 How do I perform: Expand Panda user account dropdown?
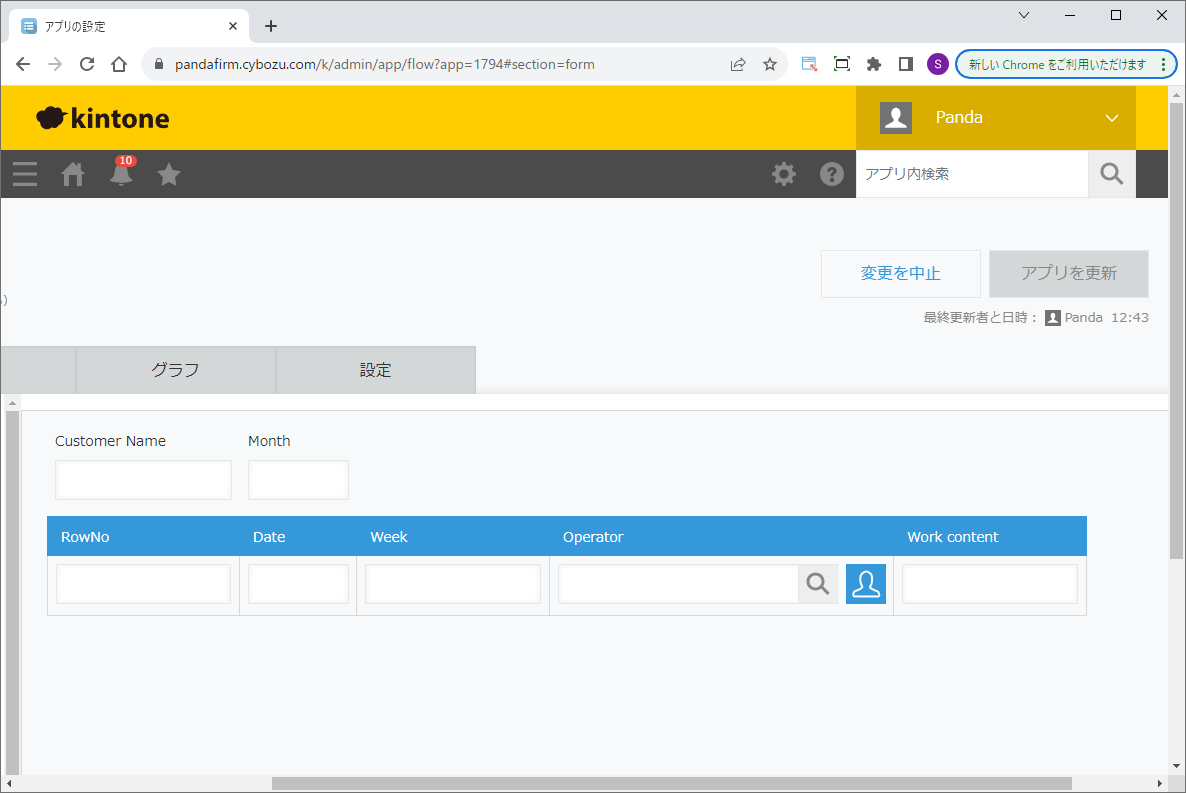click(x=1111, y=118)
